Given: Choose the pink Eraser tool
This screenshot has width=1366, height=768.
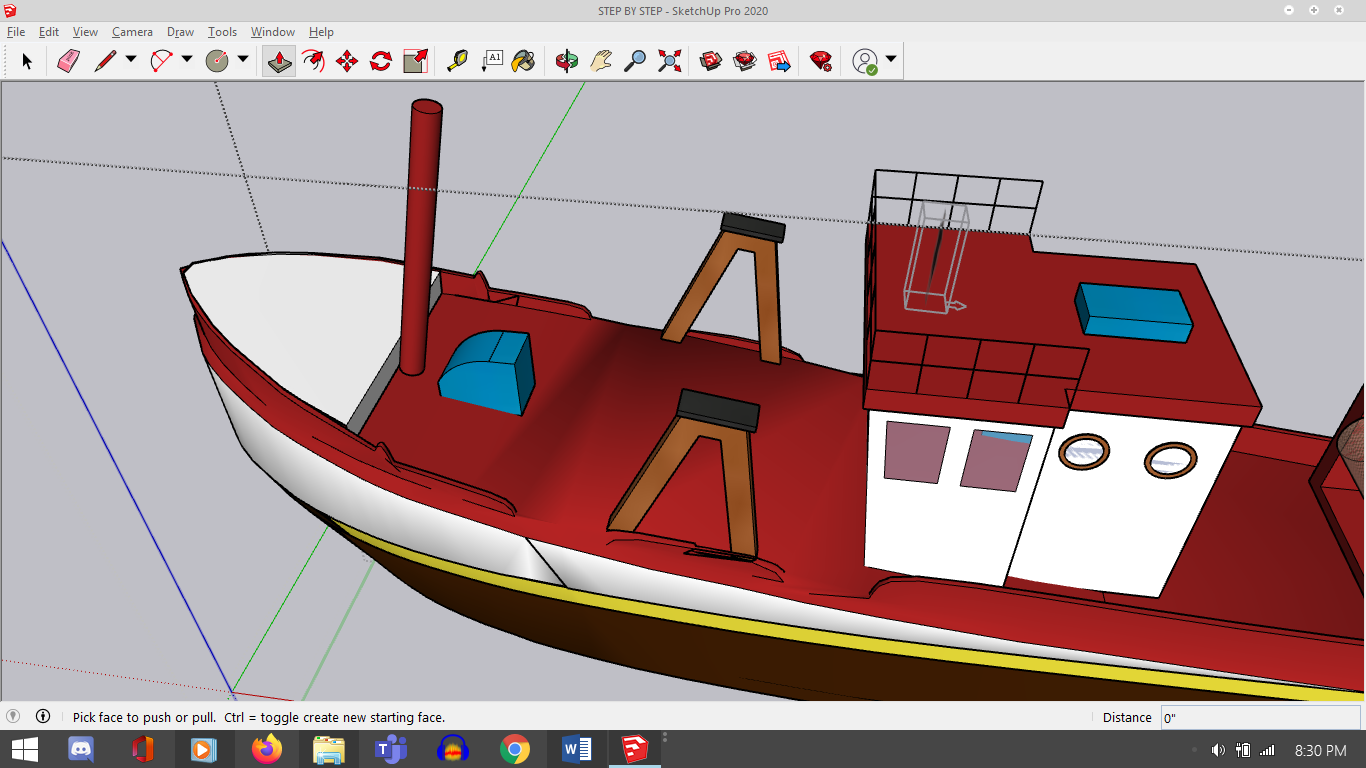Looking at the screenshot, I should 68,61.
